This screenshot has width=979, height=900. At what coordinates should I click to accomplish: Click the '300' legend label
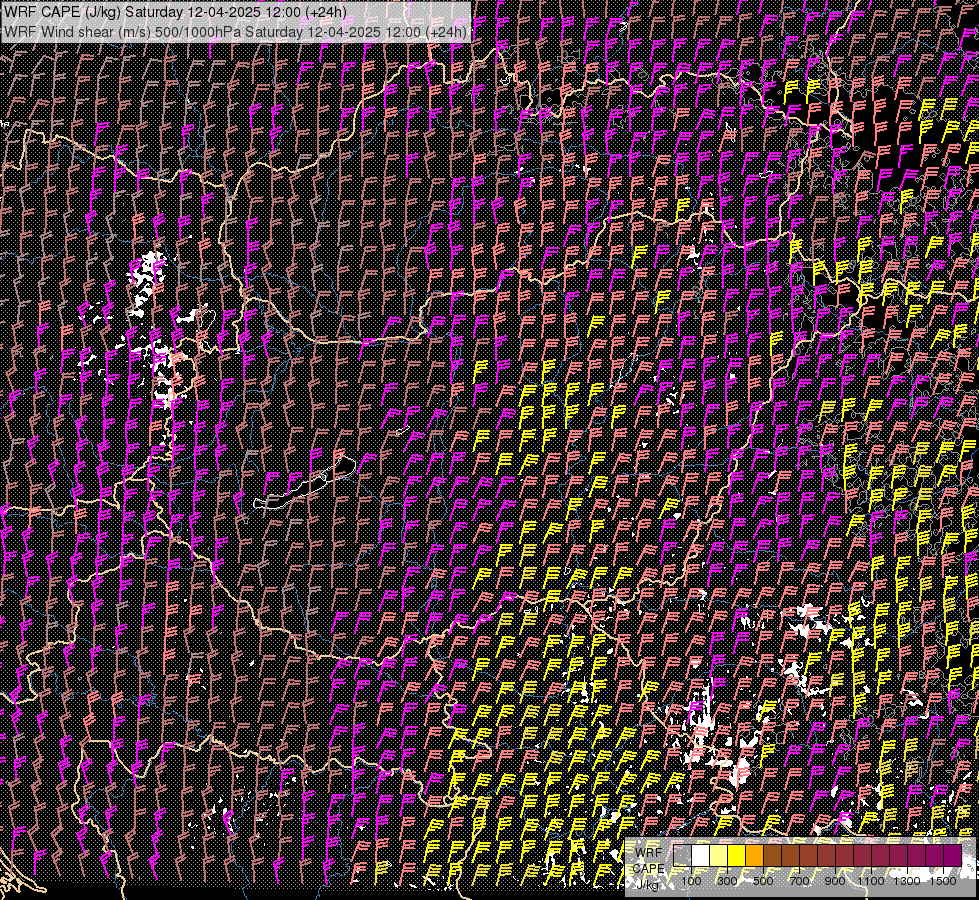tap(727, 881)
